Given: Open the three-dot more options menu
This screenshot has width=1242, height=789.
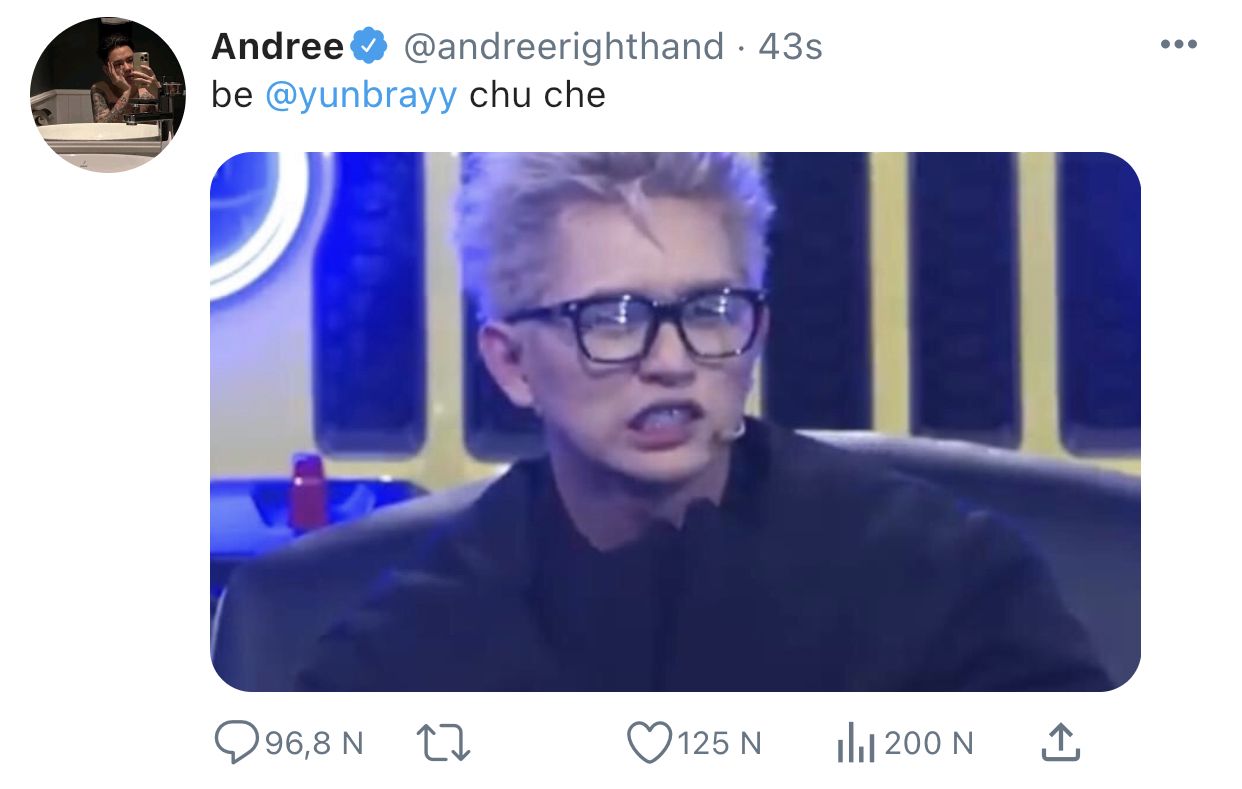Looking at the screenshot, I should 1178,46.
